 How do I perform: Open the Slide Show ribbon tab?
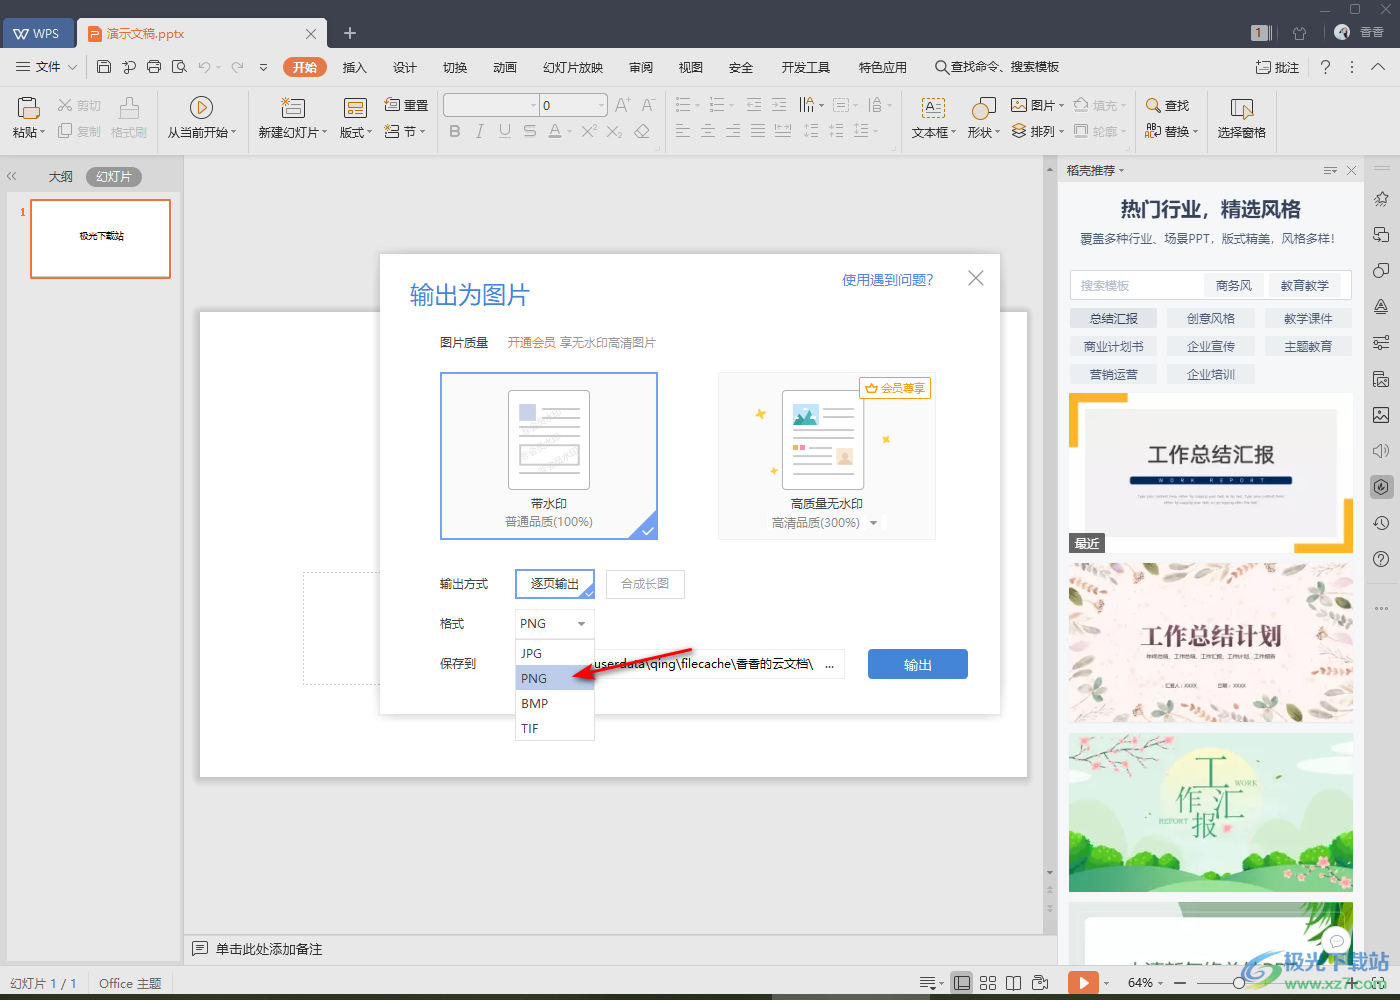point(573,67)
